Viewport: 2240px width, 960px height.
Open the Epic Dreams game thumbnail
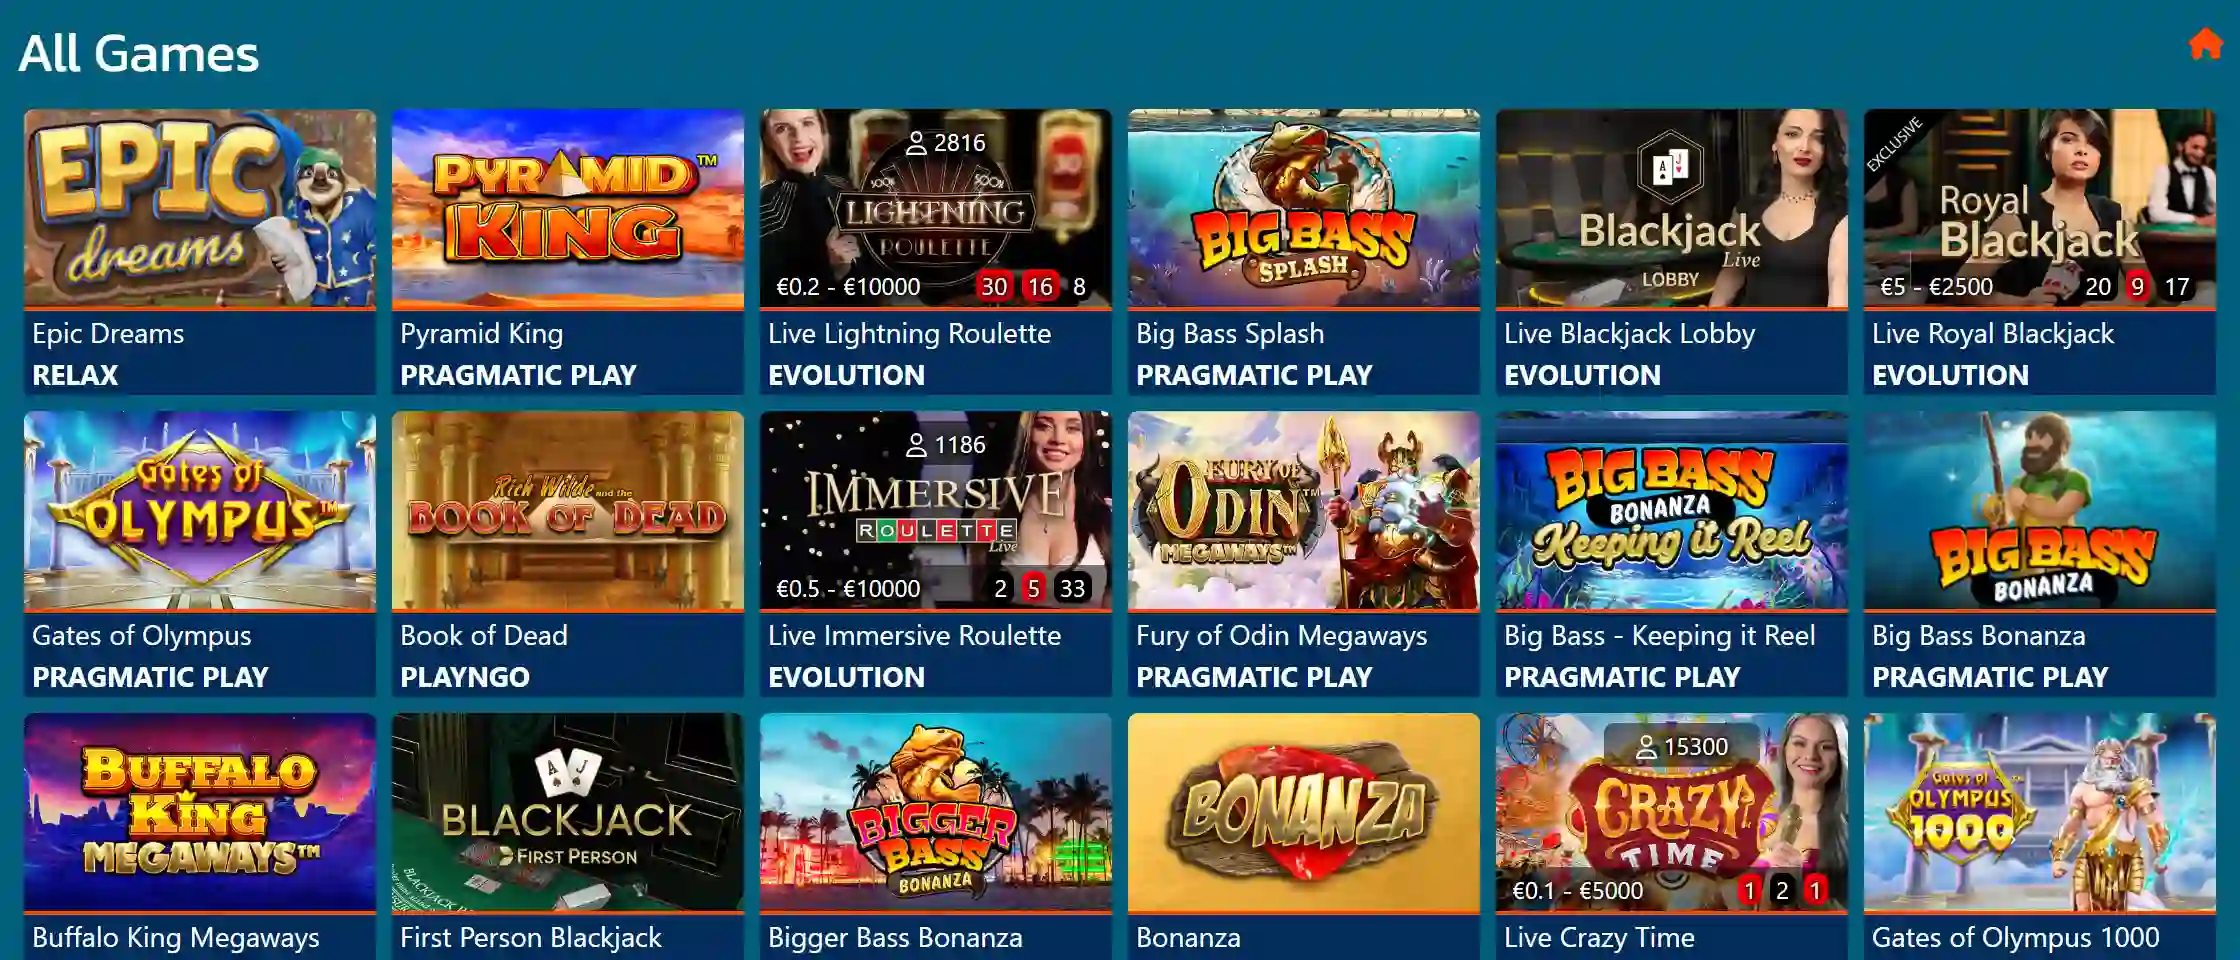(x=200, y=208)
